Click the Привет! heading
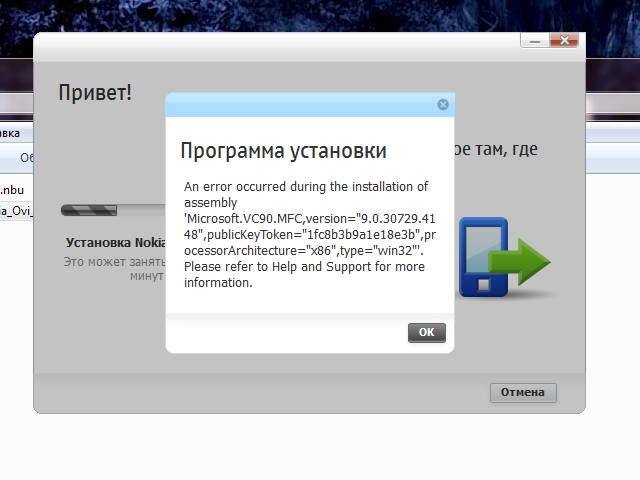 point(95,93)
